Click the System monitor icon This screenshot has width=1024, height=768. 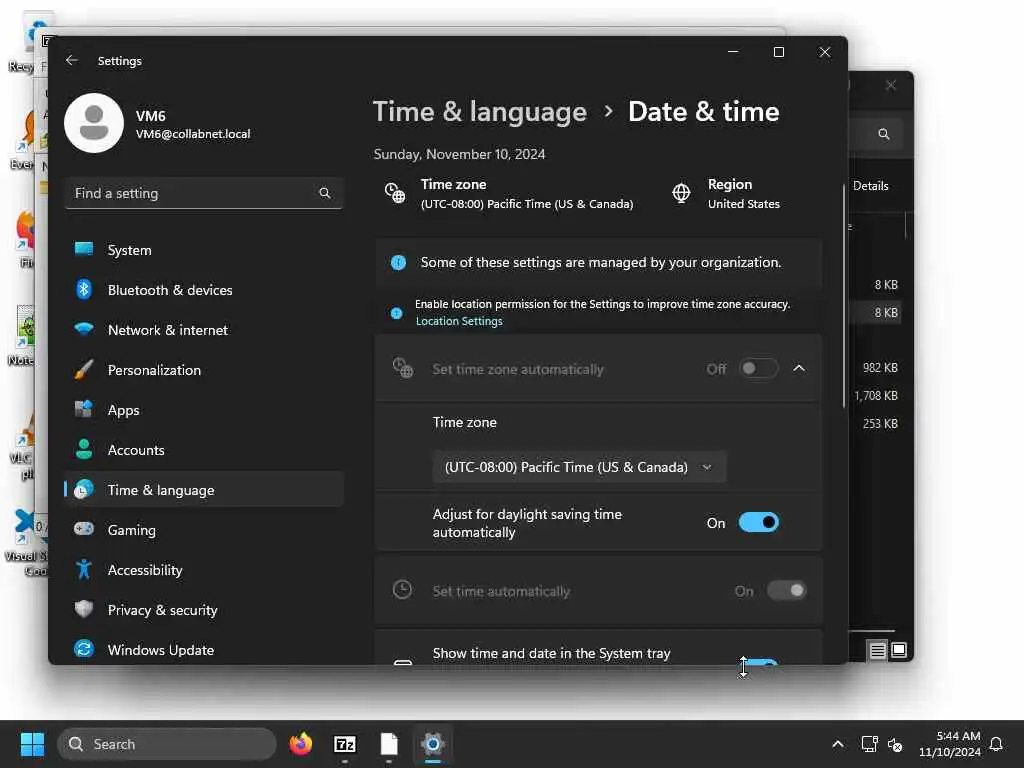pyautogui.click(x=84, y=249)
